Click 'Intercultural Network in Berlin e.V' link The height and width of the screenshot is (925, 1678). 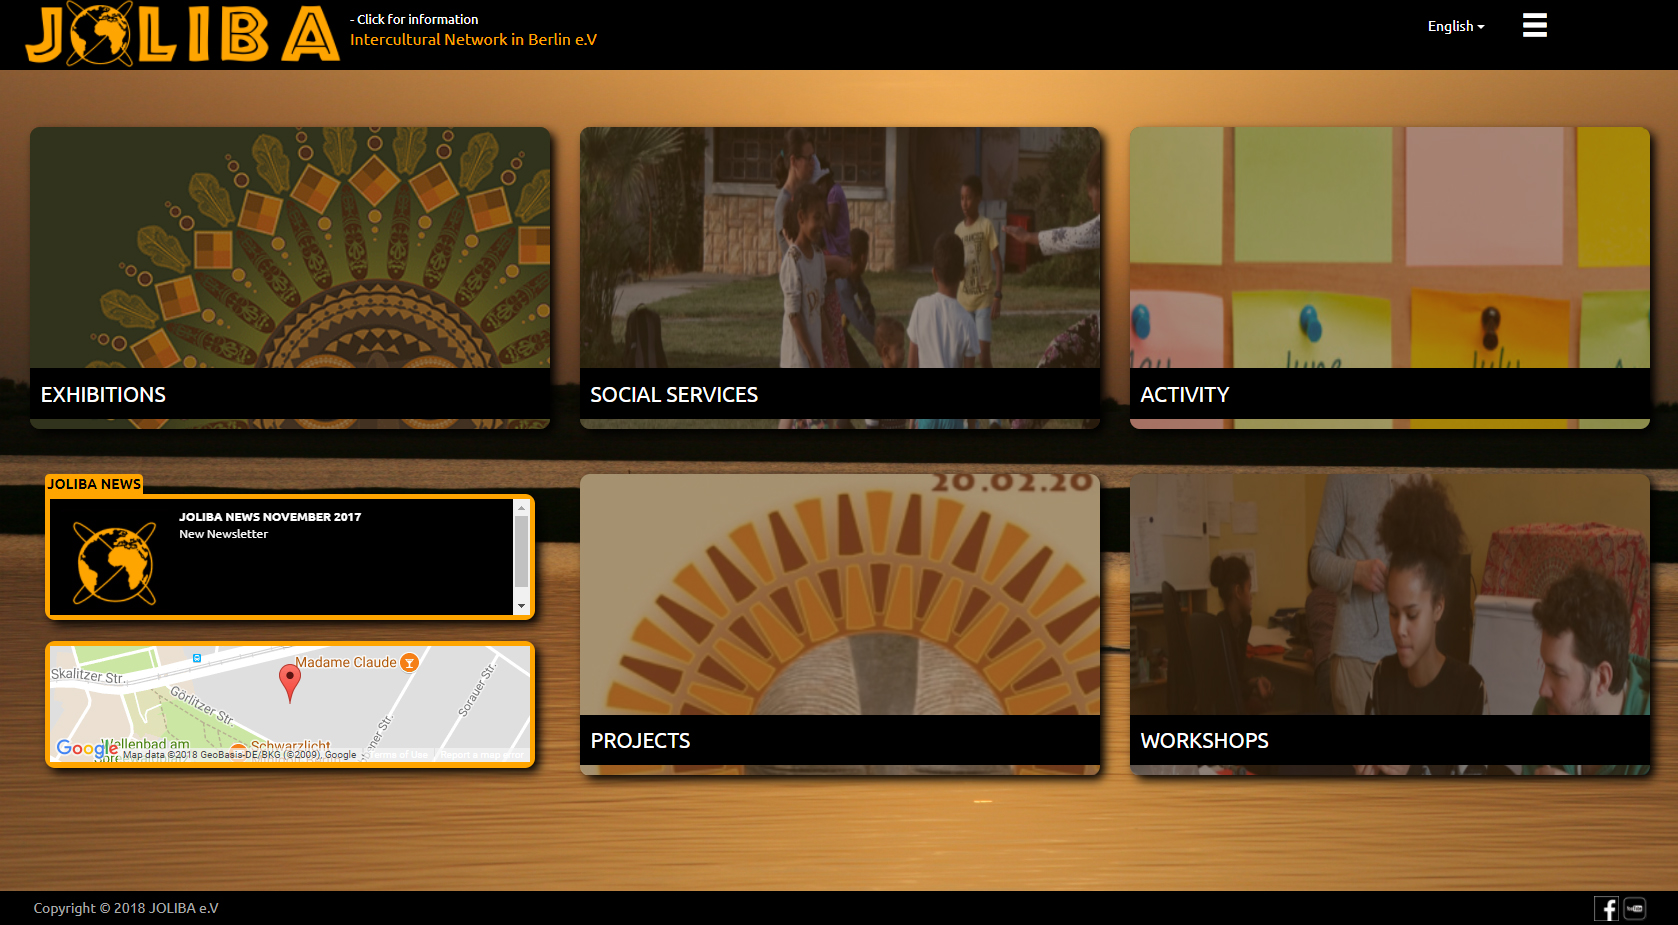pyautogui.click(x=473, y=40)
